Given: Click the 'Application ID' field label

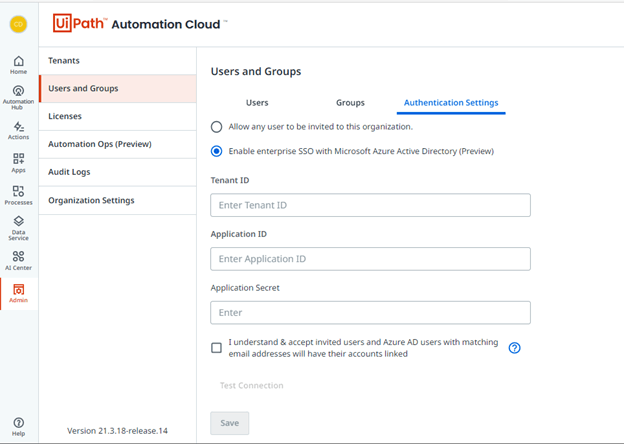Looking at the screenshot, I should (238, 234).
